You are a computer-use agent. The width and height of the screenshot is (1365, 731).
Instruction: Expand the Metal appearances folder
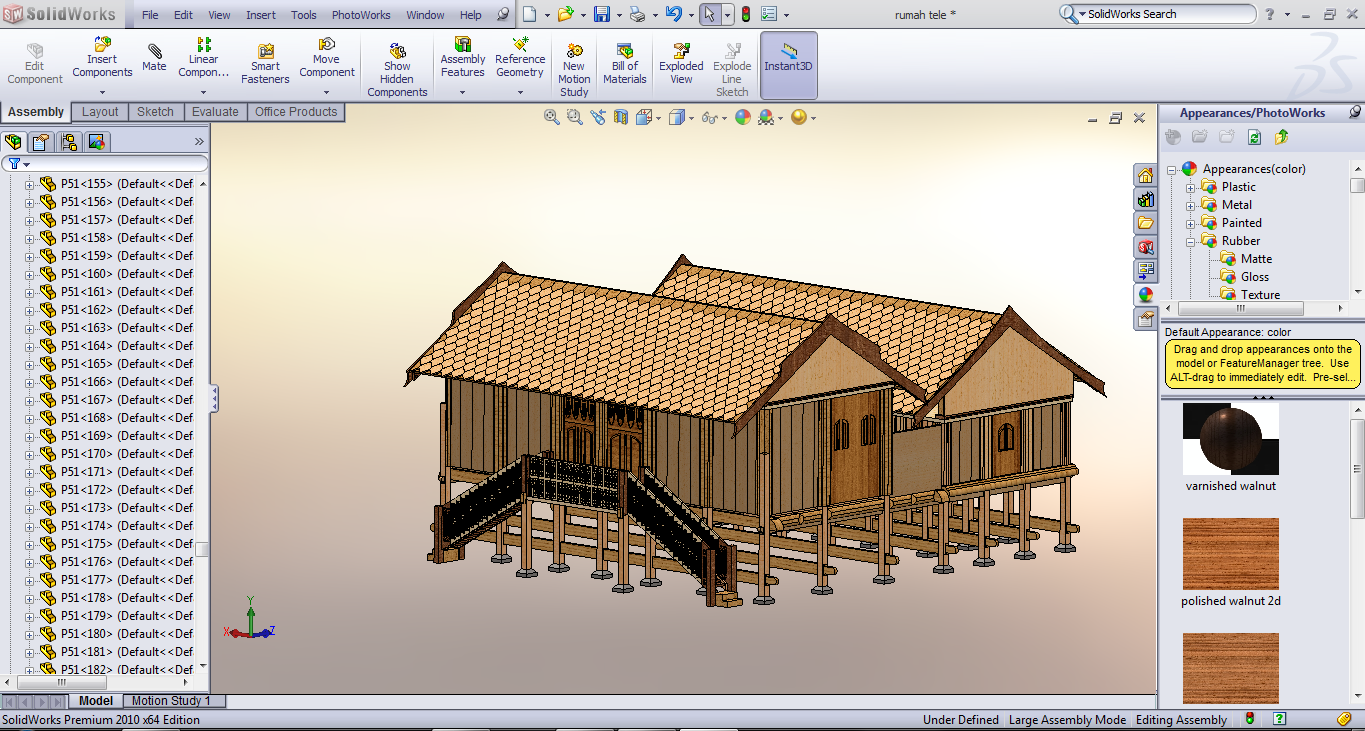(x=1190, y=205)
